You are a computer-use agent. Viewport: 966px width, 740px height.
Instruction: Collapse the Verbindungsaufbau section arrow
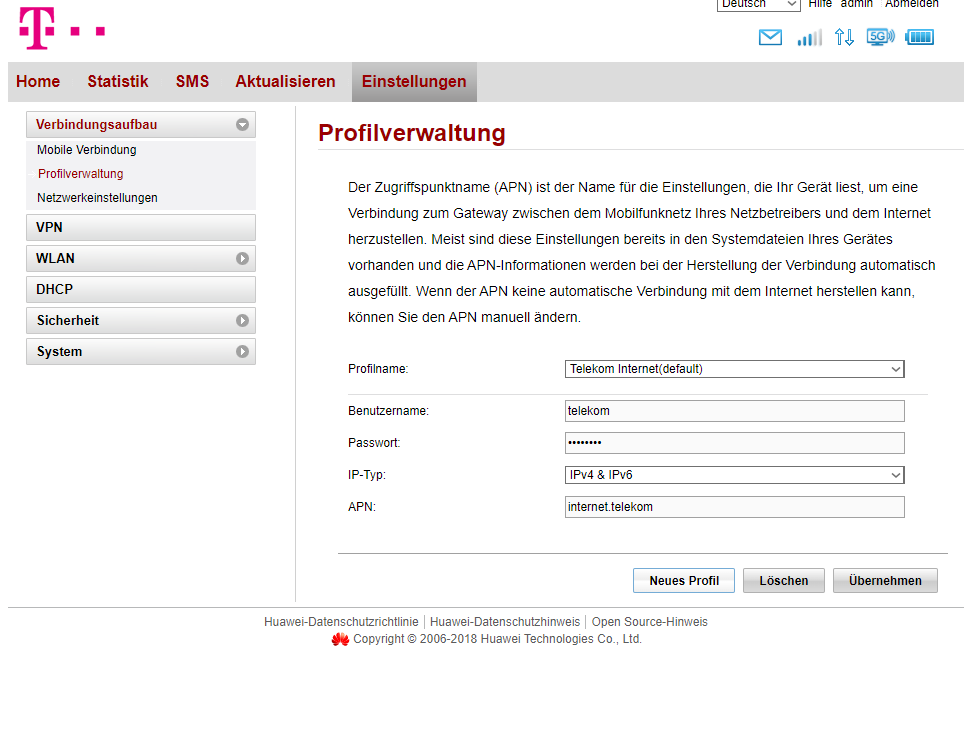(242, 125)
